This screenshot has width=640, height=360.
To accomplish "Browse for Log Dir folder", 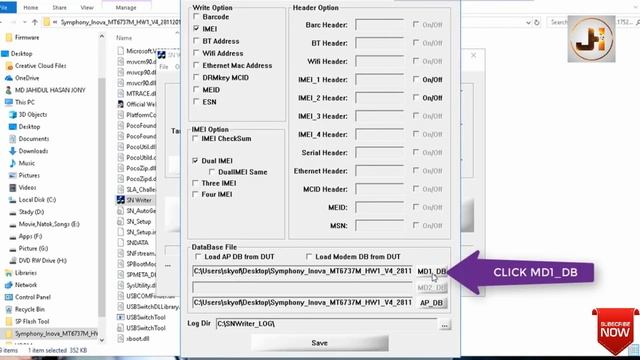I will click(444, 325).
